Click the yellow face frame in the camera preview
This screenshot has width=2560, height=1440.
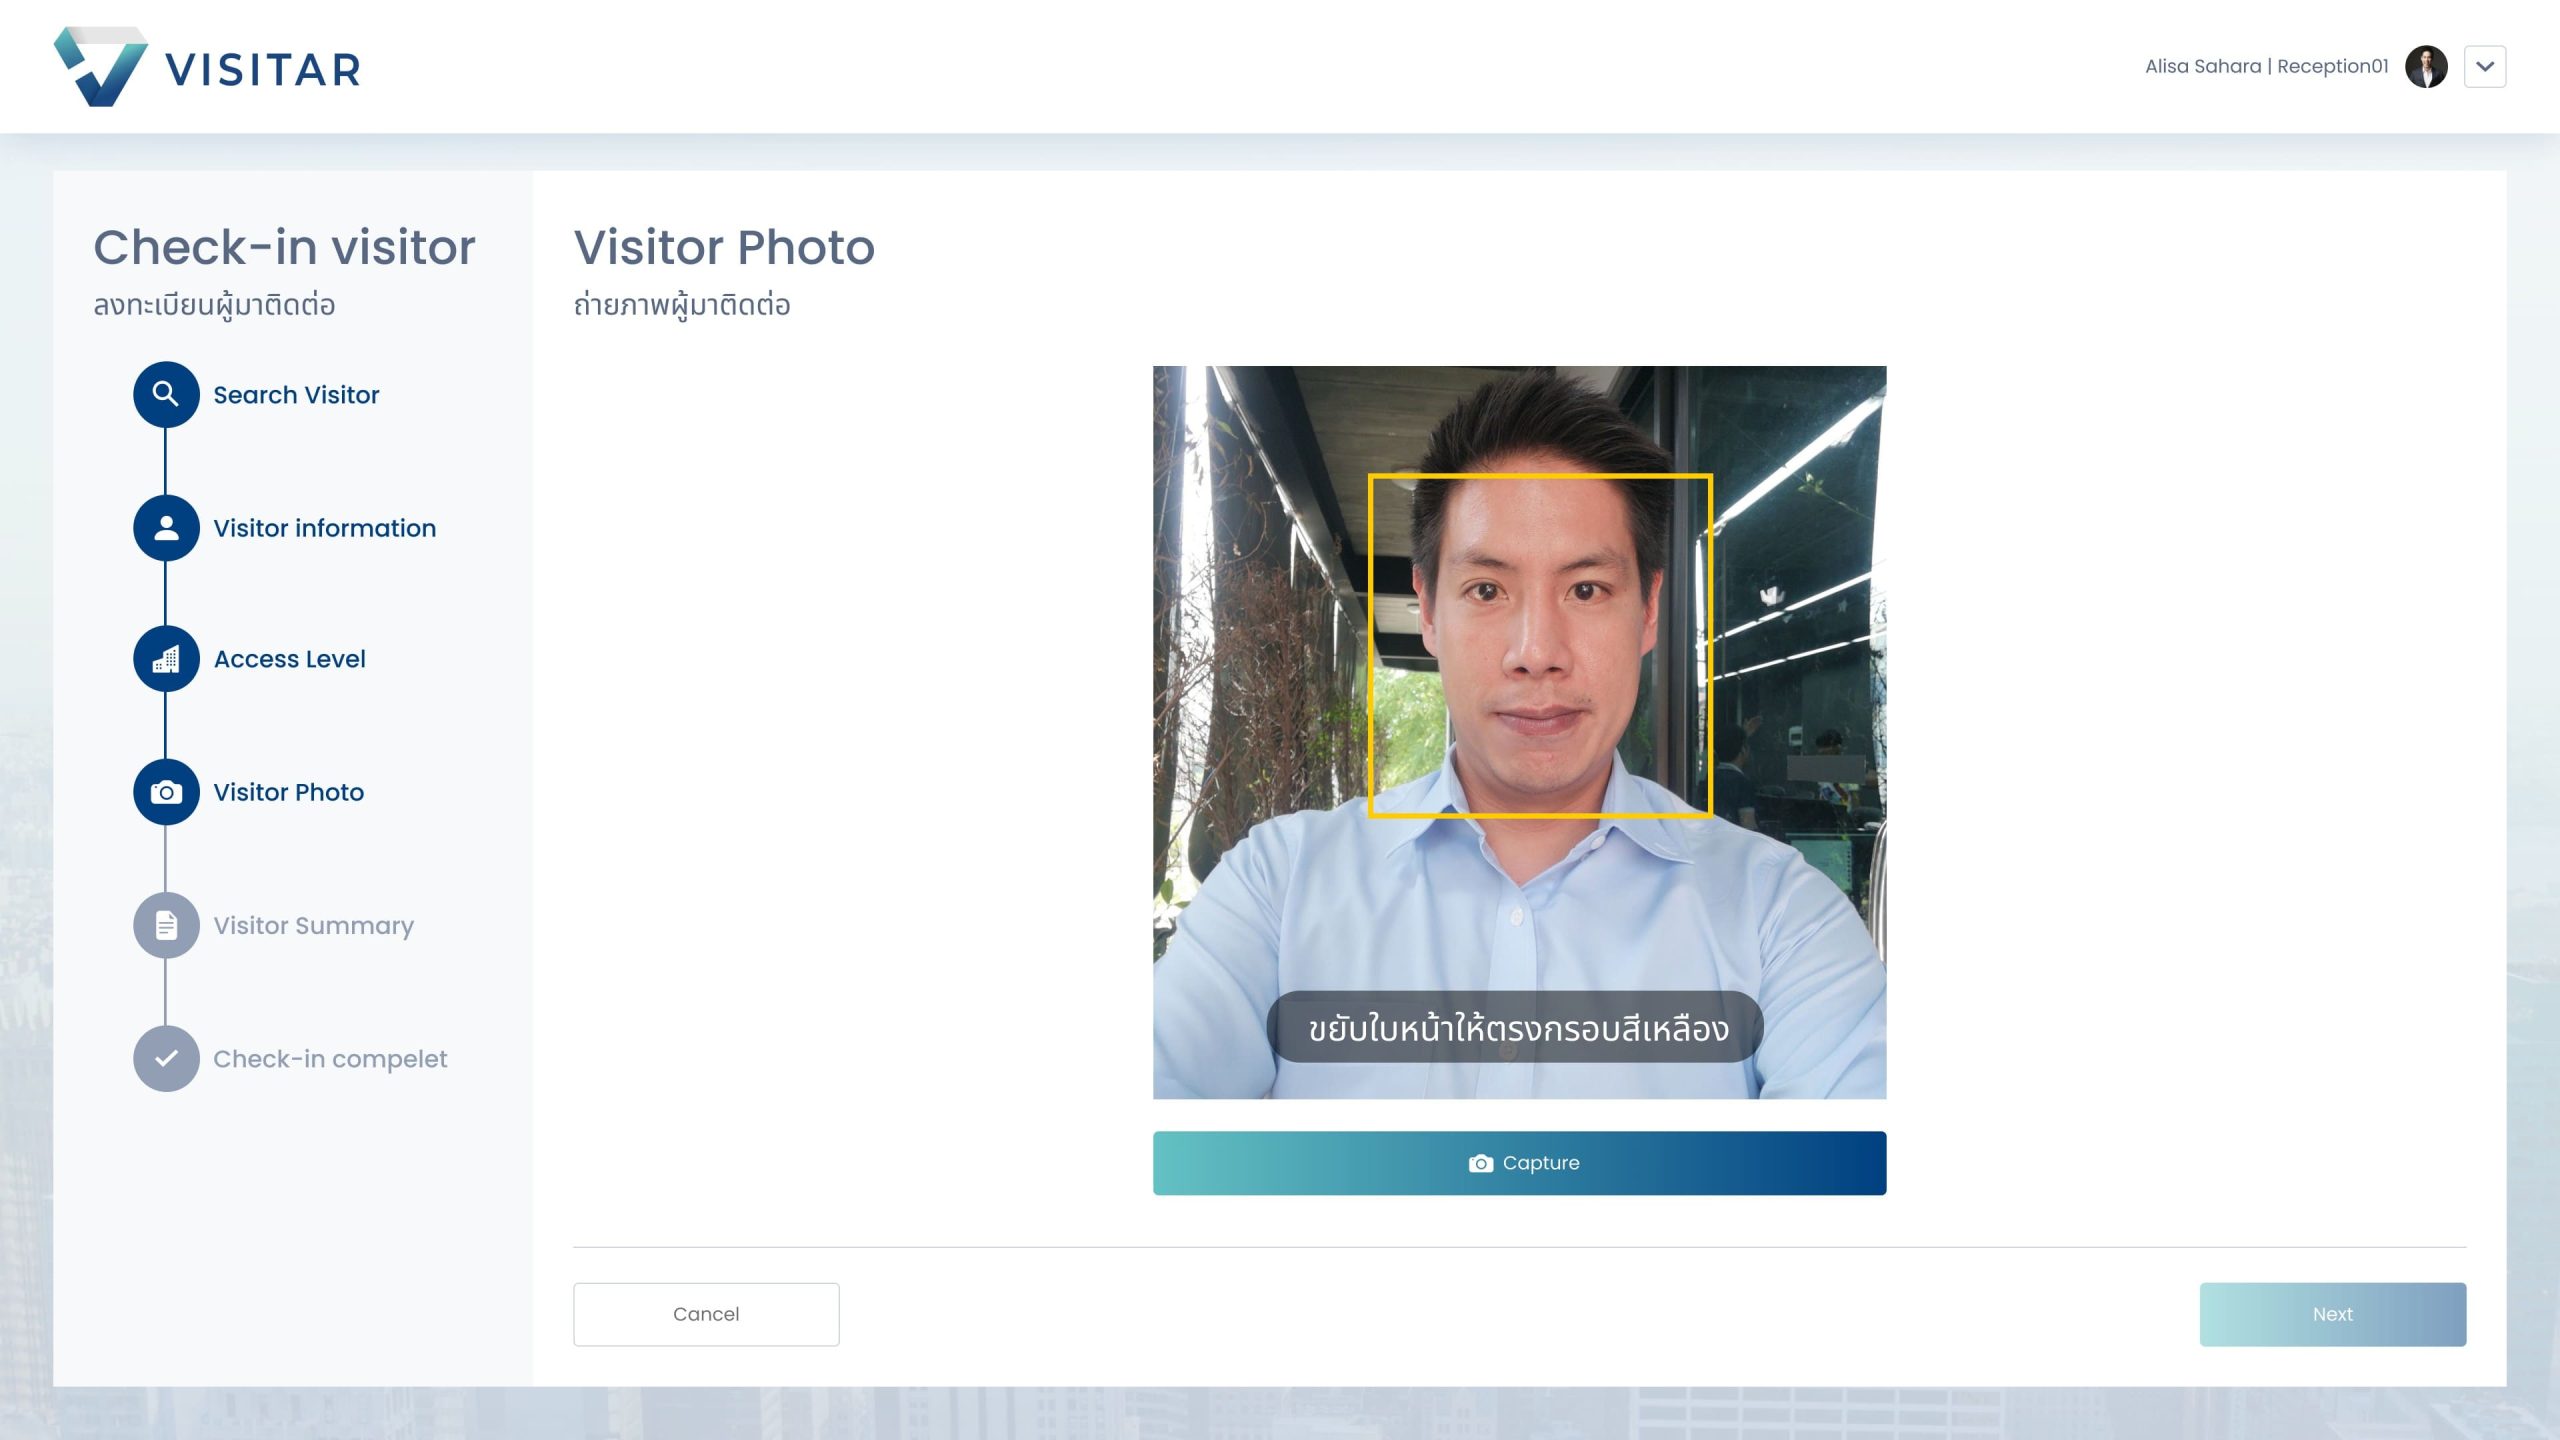[x=1540, y=646]
